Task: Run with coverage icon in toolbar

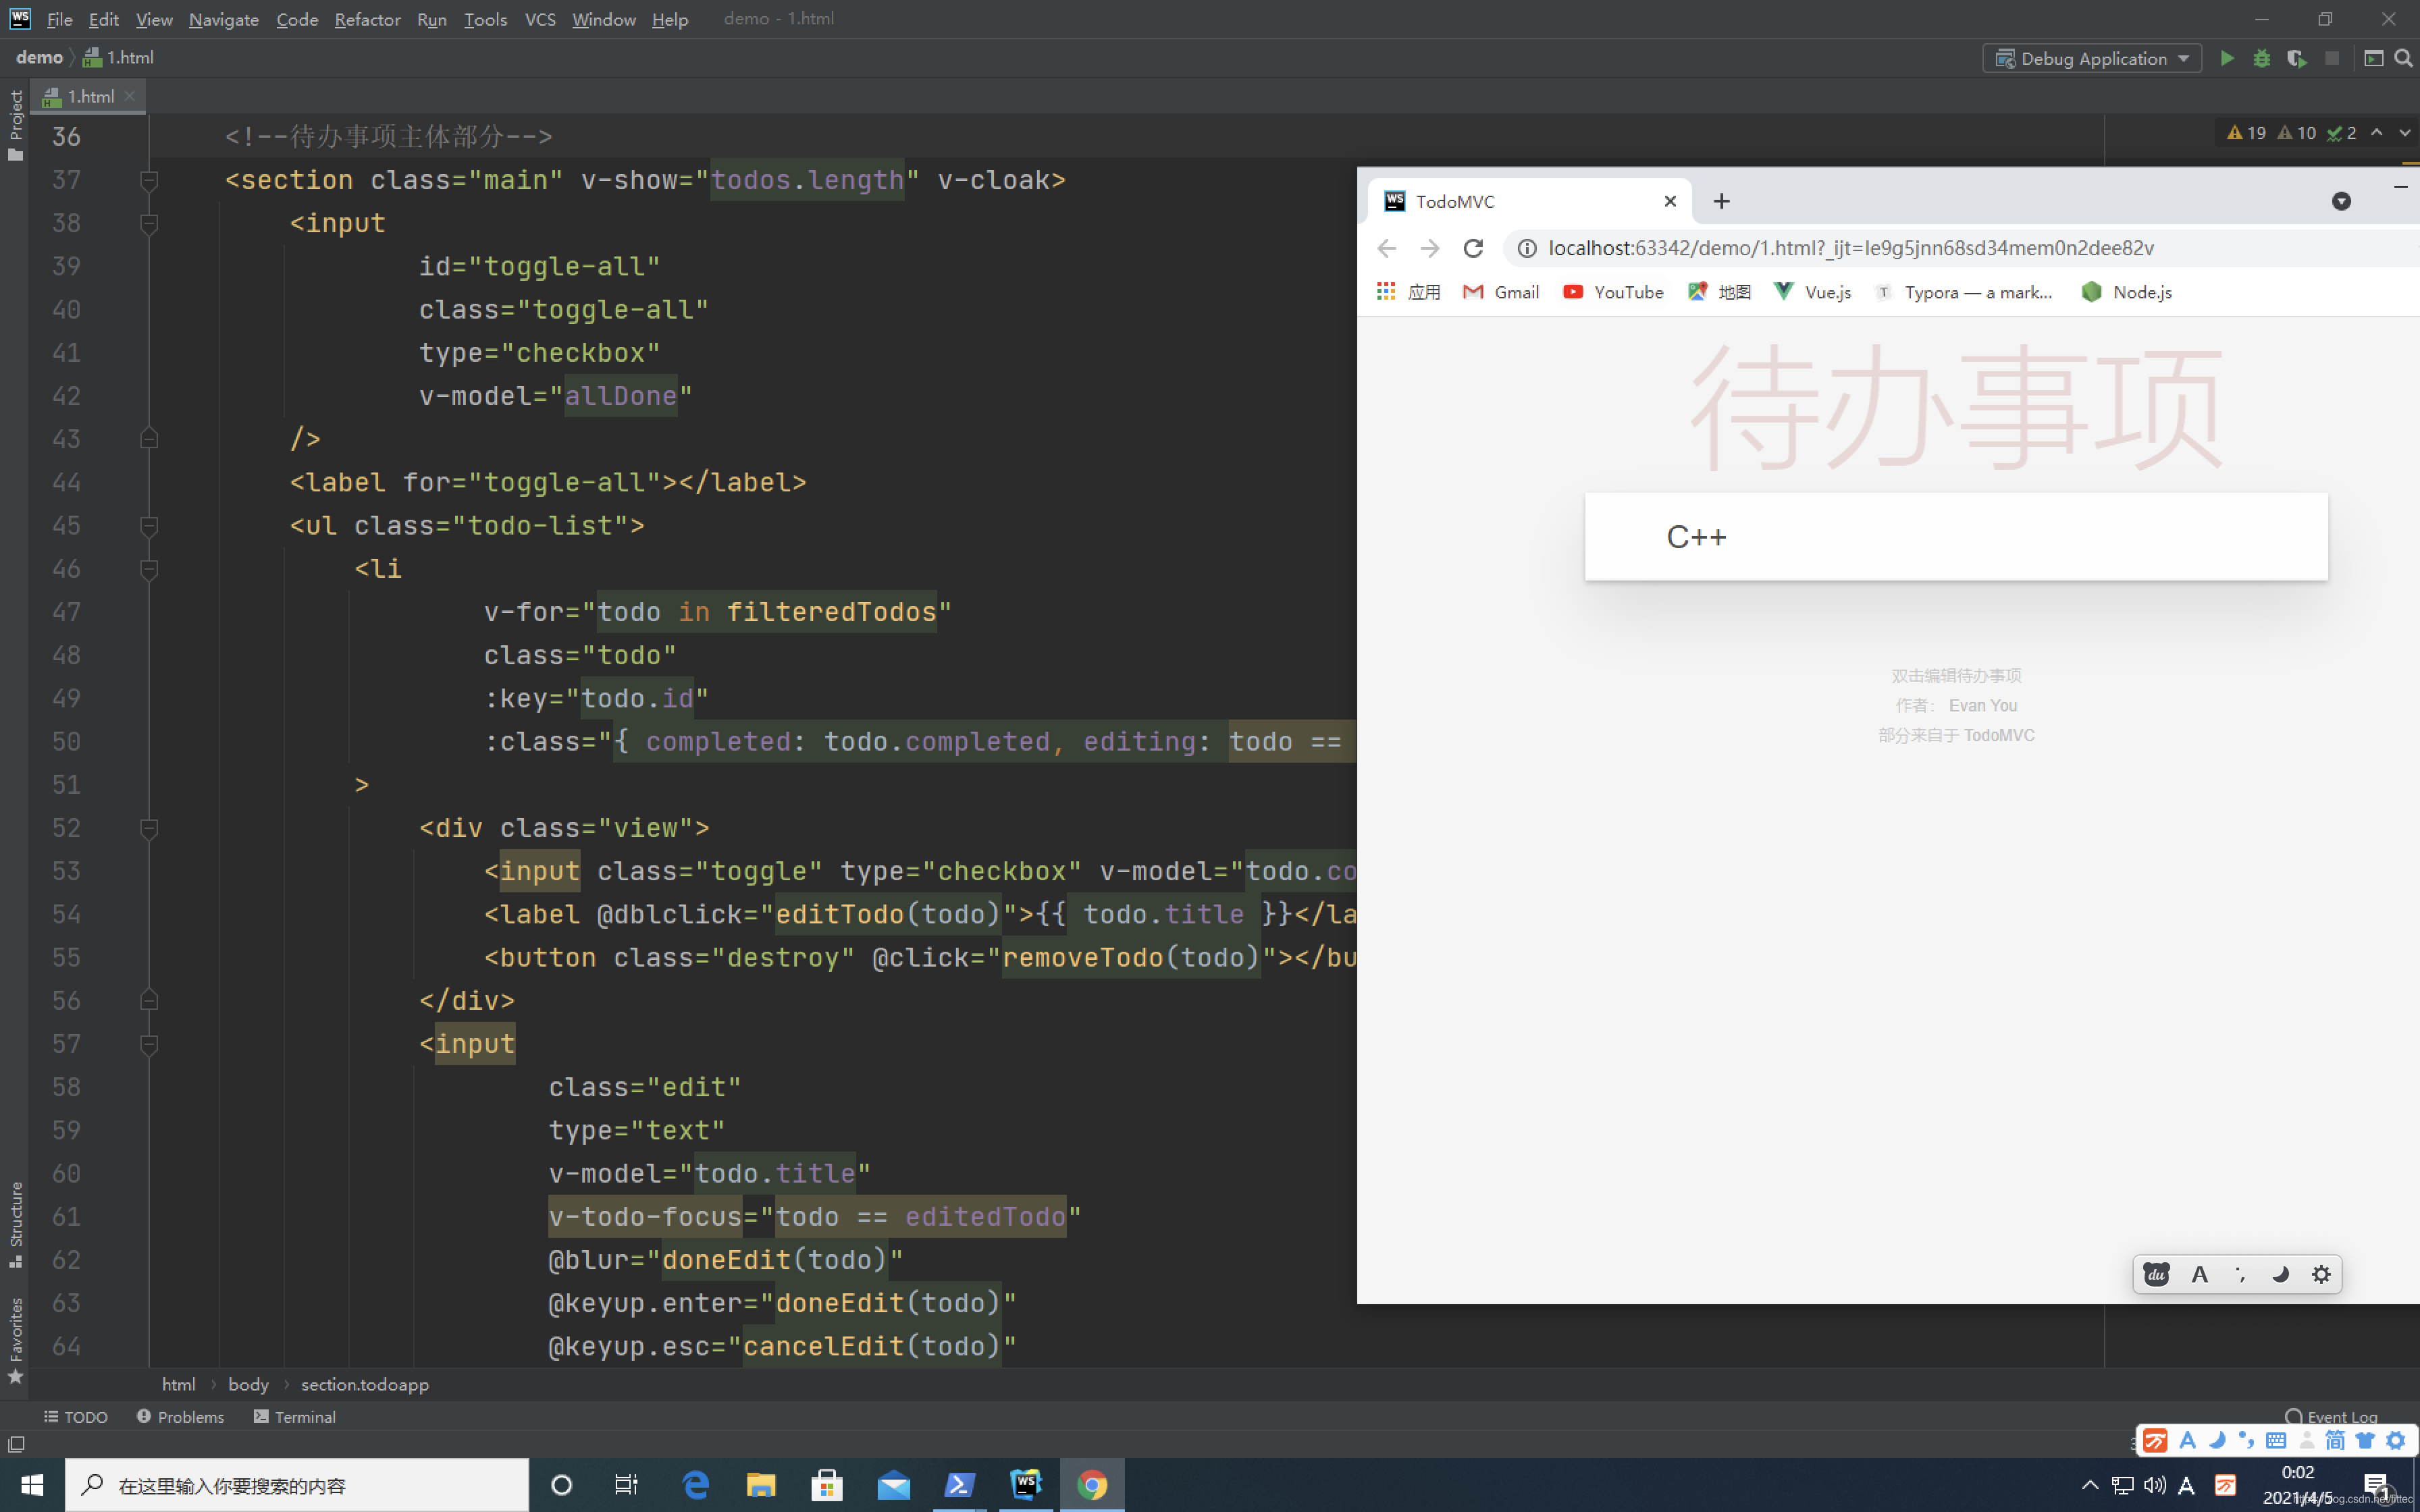Action: [2296, 58]
